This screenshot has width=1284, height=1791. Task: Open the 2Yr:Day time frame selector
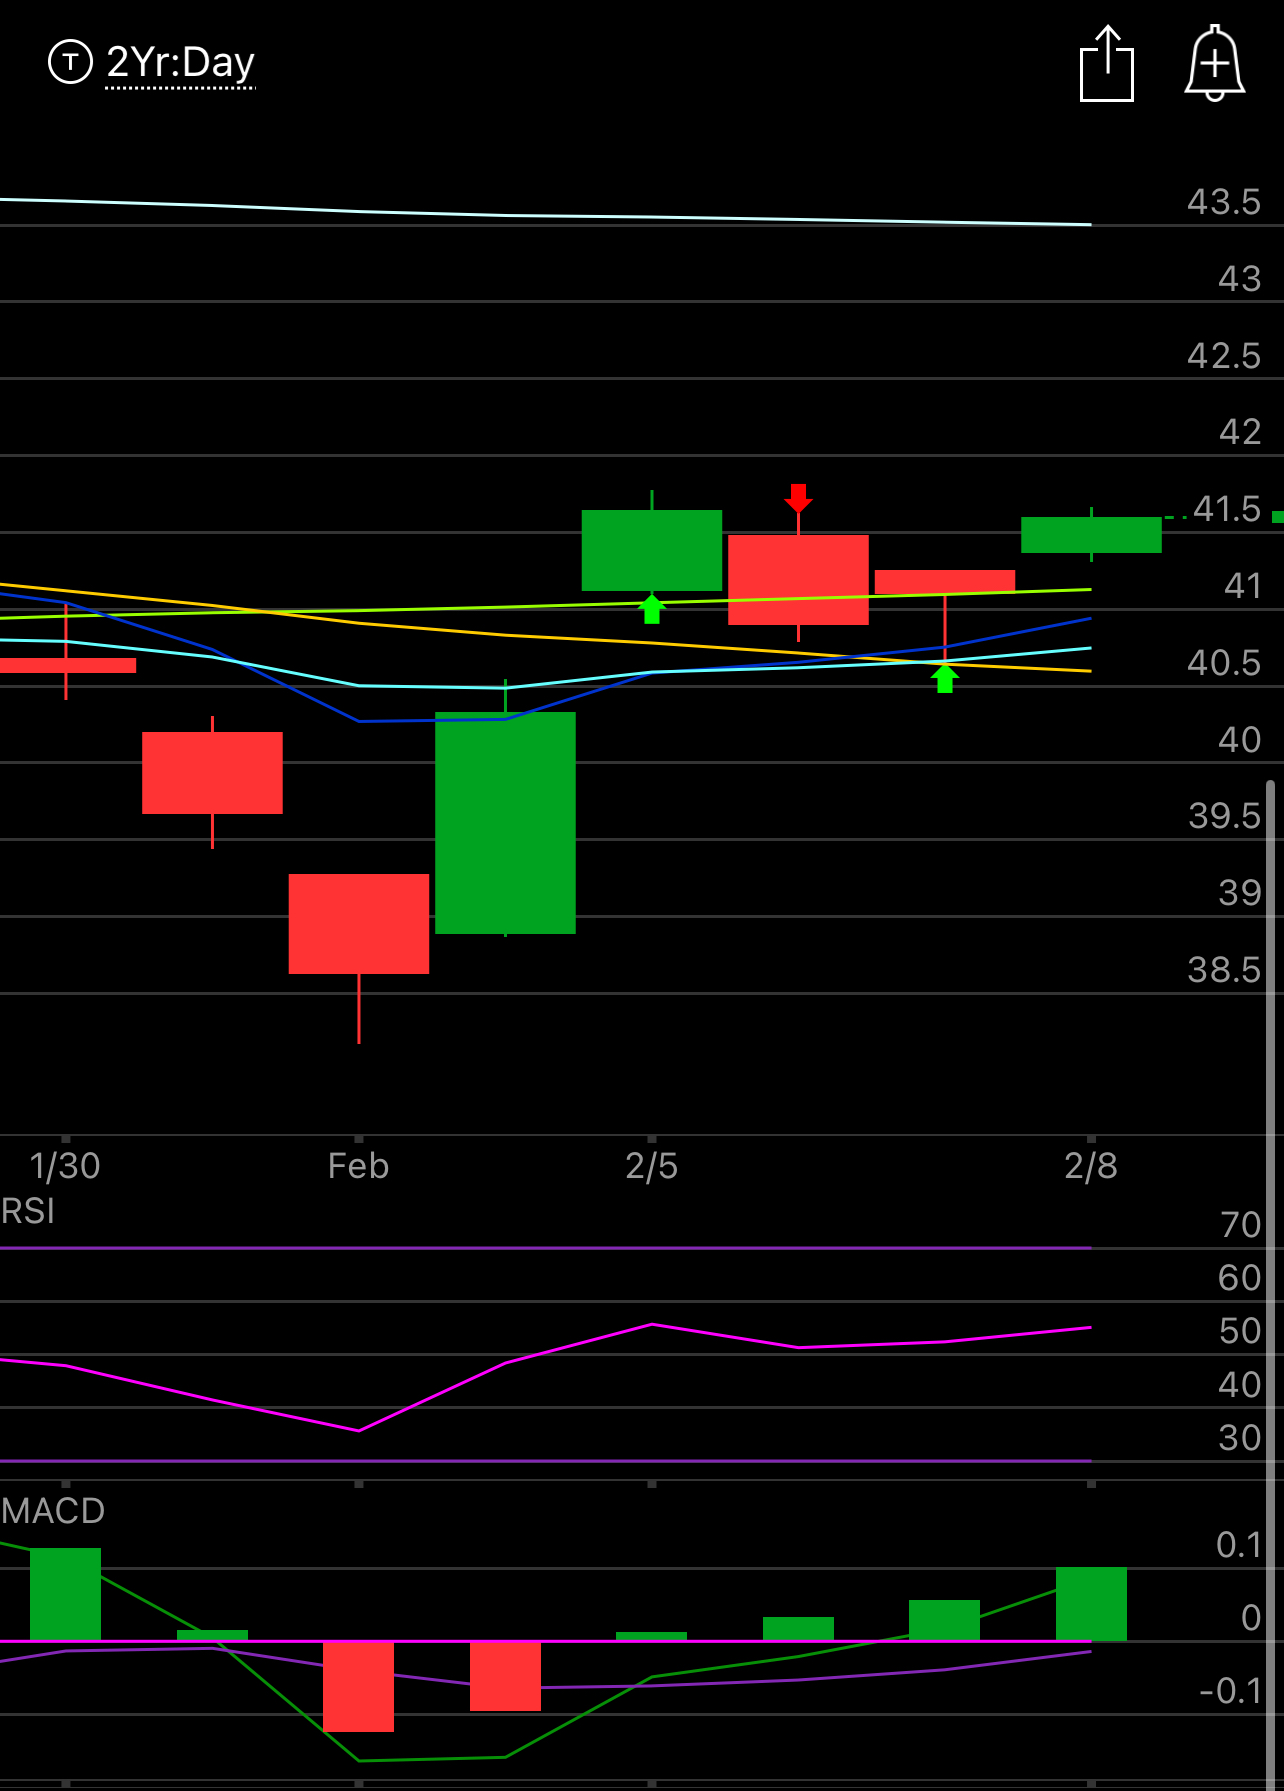pos(180,63)
